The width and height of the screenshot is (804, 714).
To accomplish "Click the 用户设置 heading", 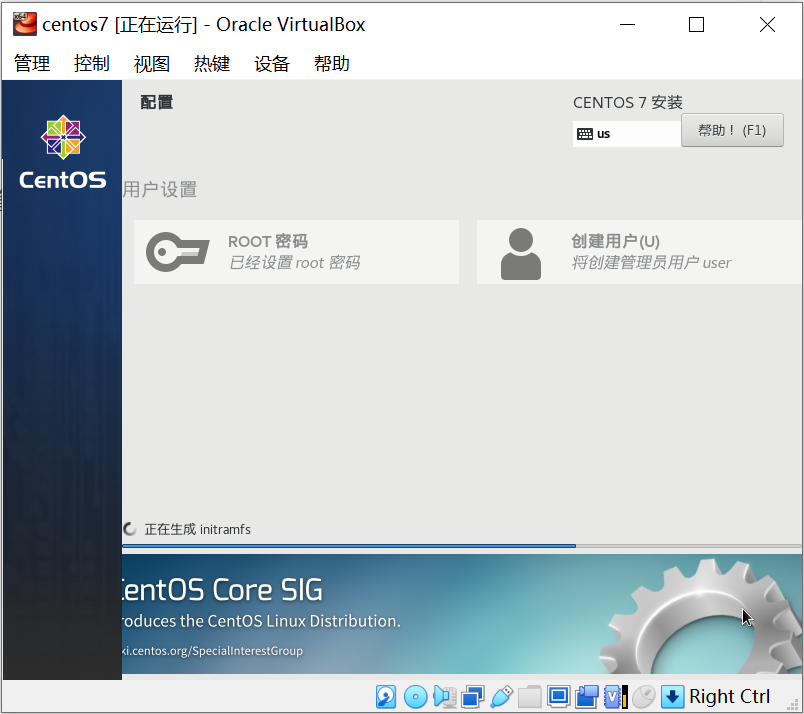I will (159, 189).
